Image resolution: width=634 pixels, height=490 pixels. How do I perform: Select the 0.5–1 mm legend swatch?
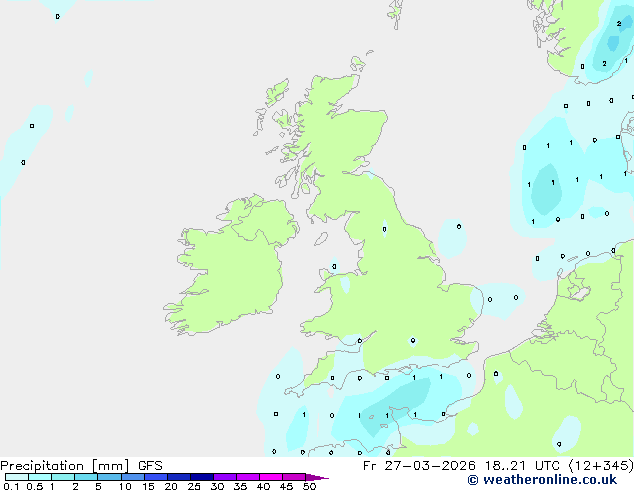tap(40, 477)
